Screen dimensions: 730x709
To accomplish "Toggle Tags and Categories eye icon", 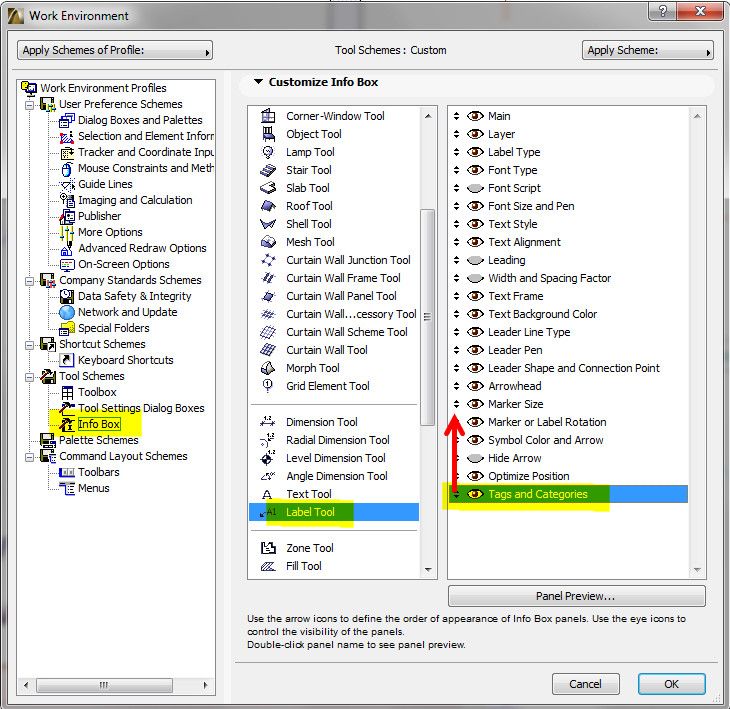I will 475,494.
